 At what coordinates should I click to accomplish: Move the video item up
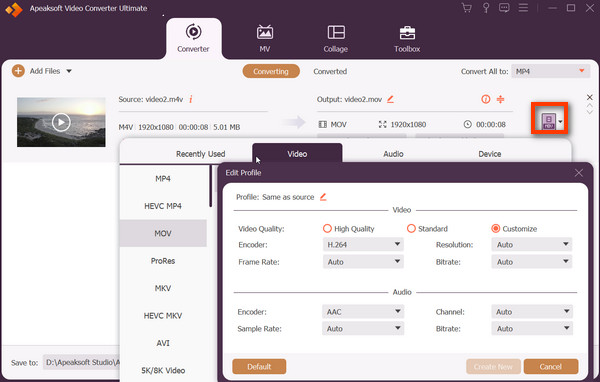pos(590,105)
